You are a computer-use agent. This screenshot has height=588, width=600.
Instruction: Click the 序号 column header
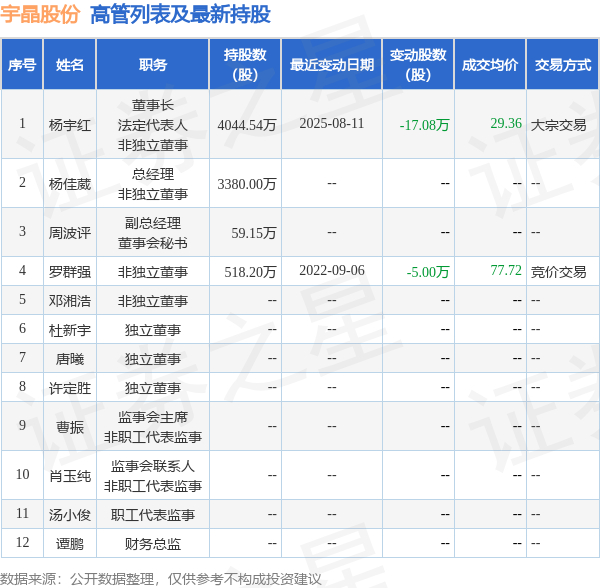tap(22, 65)
